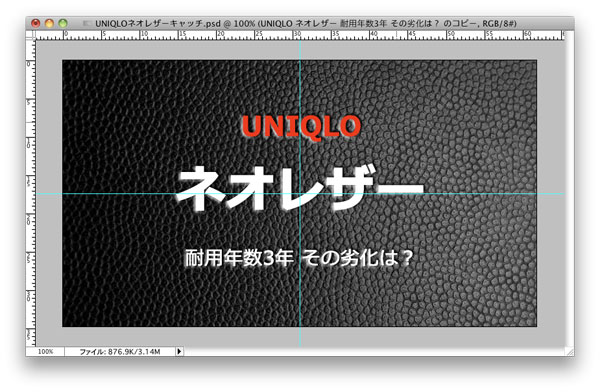Click the 耐用年数3年 その劣化は？ subtitle text
Viewport: 600px width, 392px height.
pyautogui.click(x=299, y=258)
